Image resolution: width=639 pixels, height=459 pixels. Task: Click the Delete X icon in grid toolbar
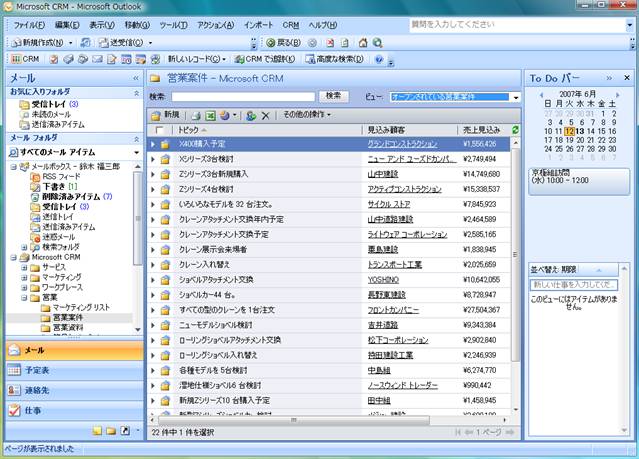[x=266, y=116]
